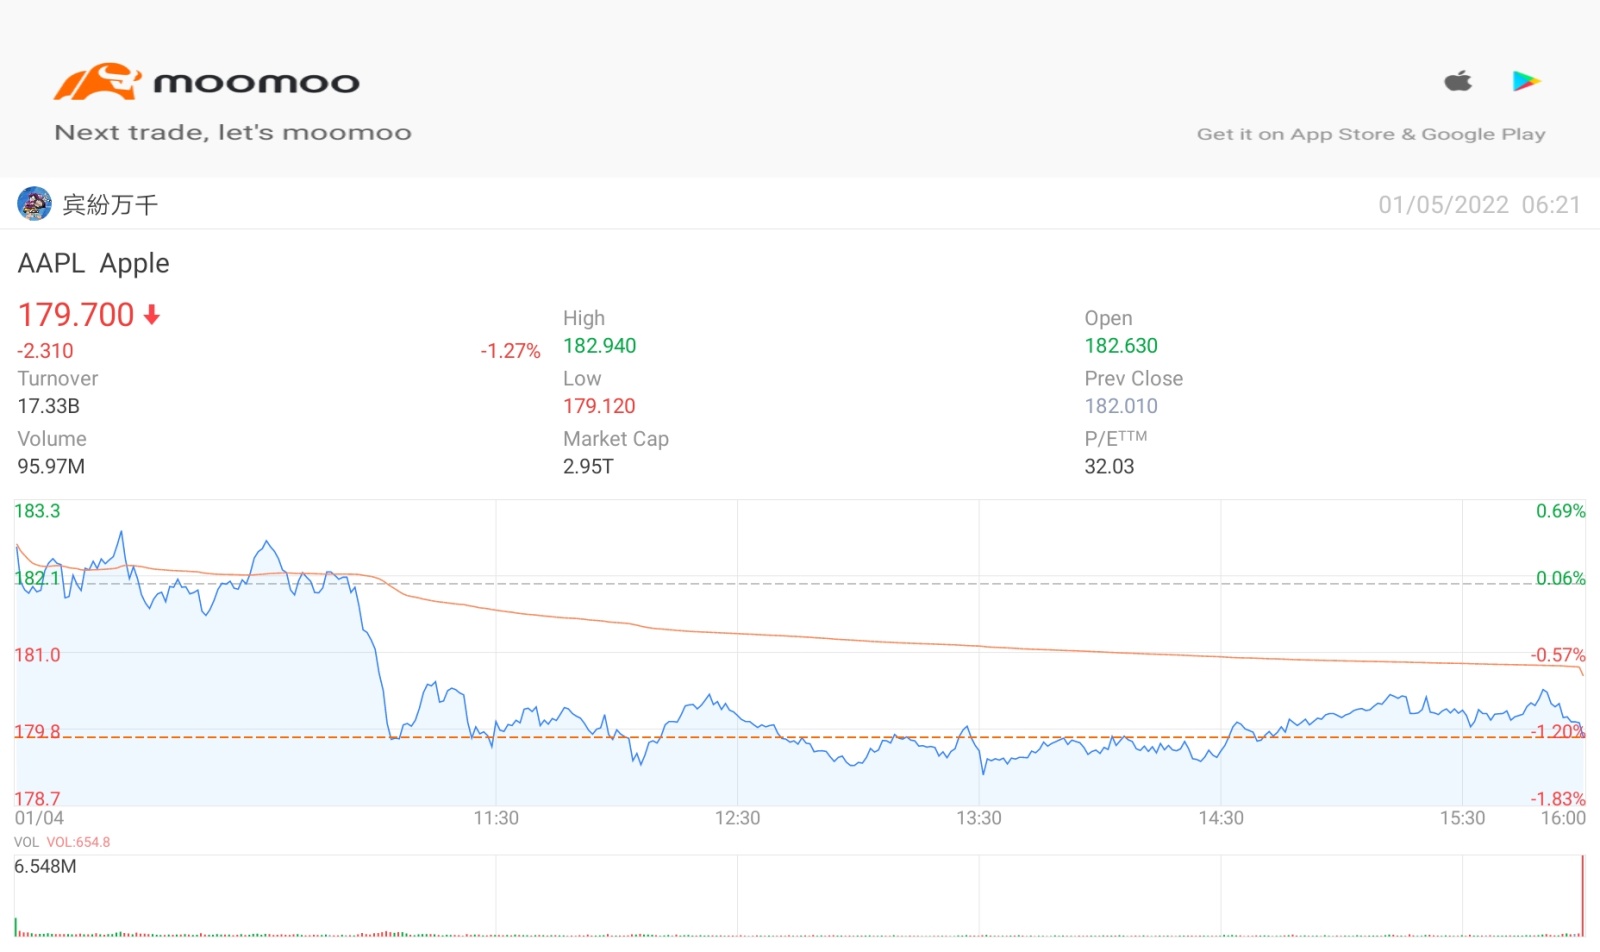Click the P/E TTM value 32.03

[x=1109, y=466]
